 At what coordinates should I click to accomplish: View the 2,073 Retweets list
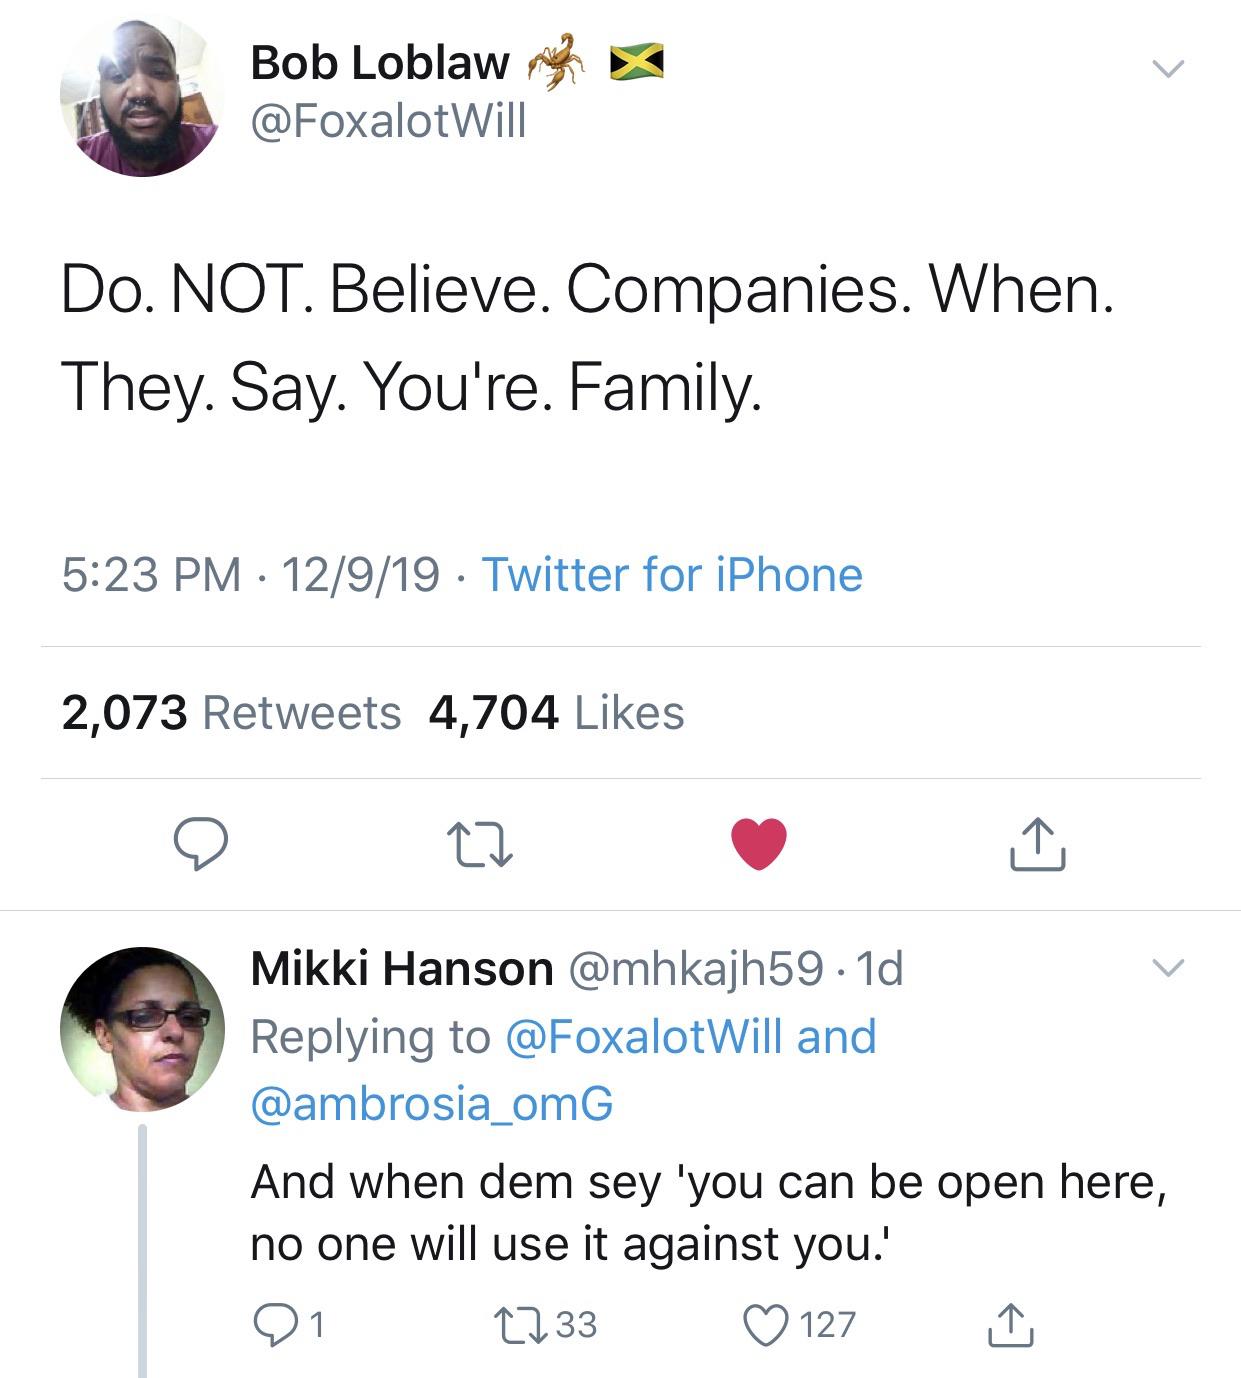231,713
